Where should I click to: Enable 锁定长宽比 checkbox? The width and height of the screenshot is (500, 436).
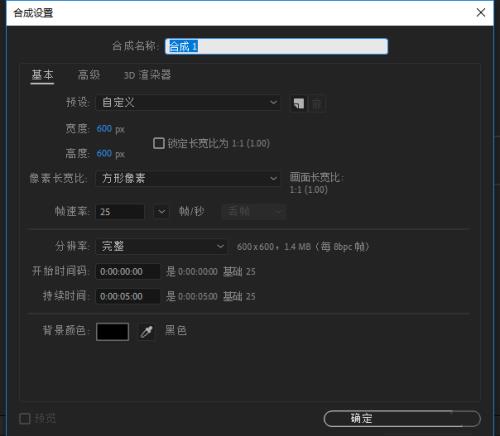pyautogui.click(x=159, y=143)
